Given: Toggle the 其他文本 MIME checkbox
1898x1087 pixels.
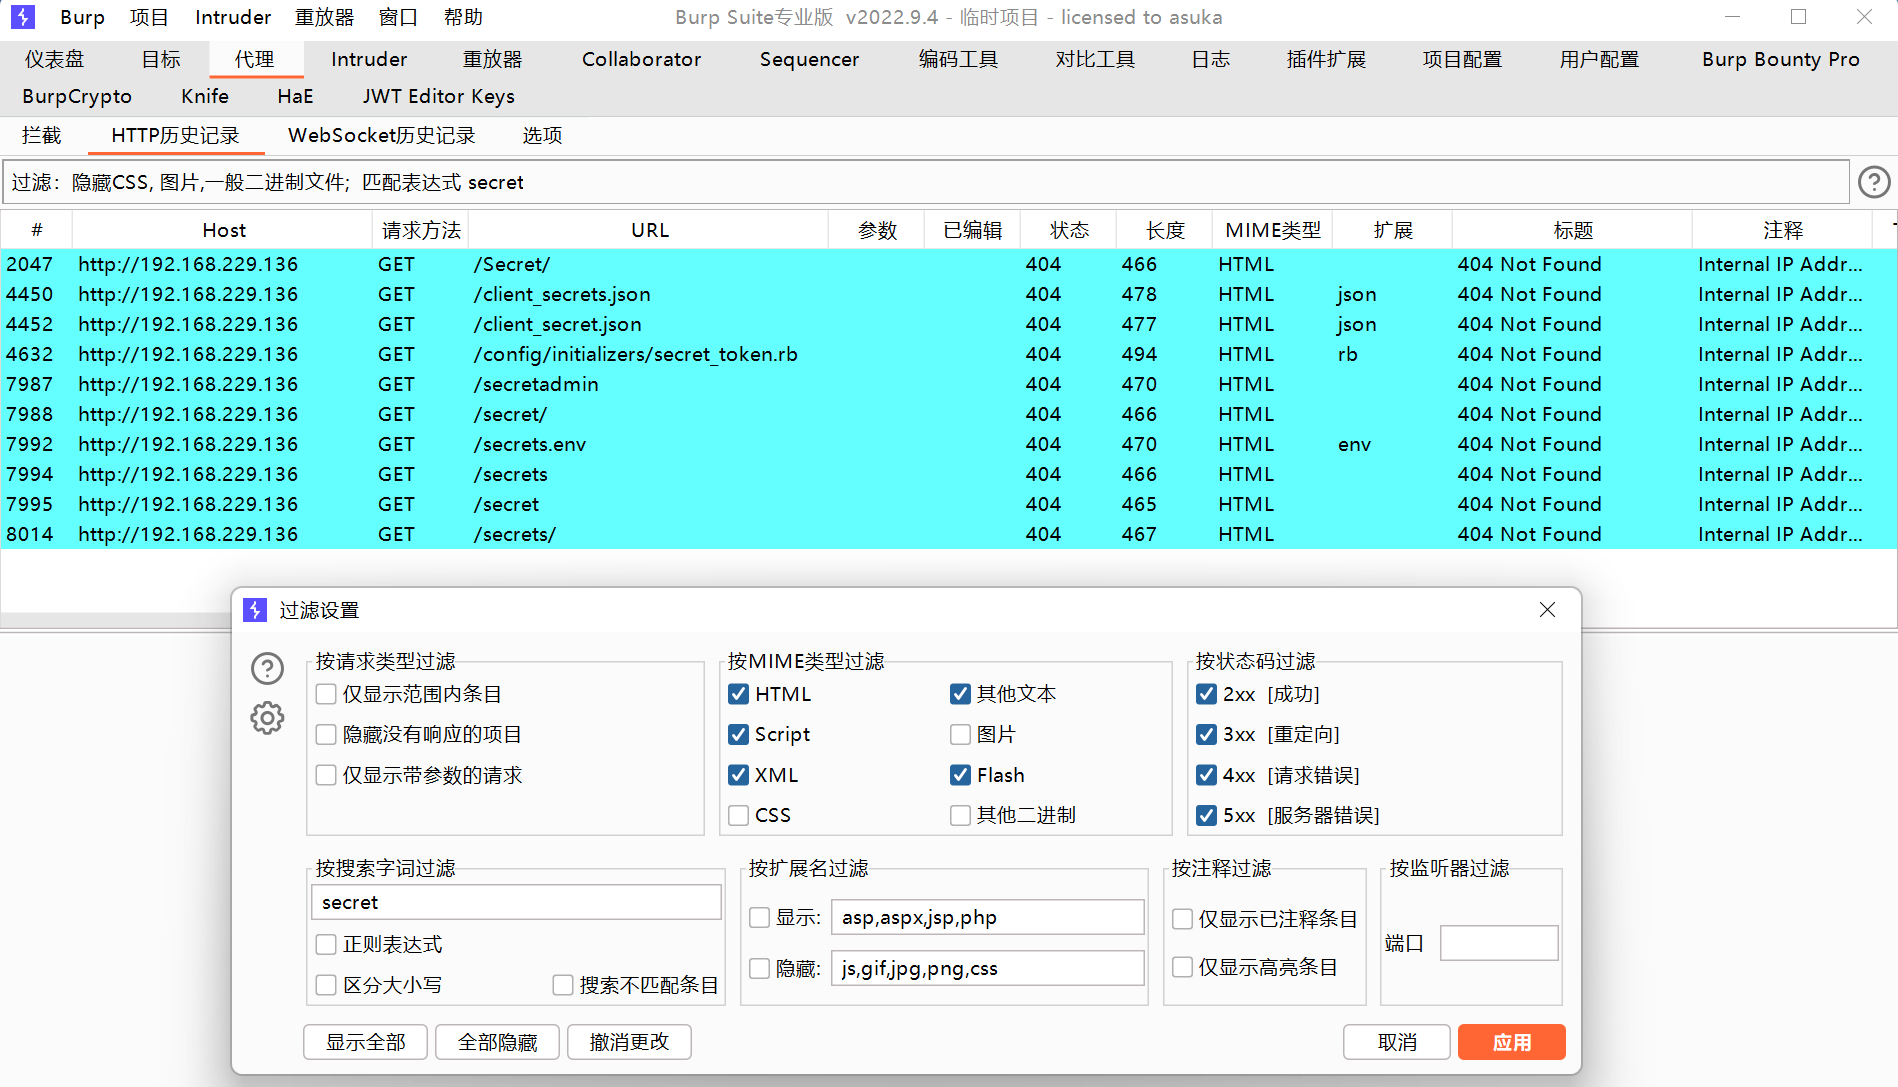Looking at the screenshot, I should [961, 694].
